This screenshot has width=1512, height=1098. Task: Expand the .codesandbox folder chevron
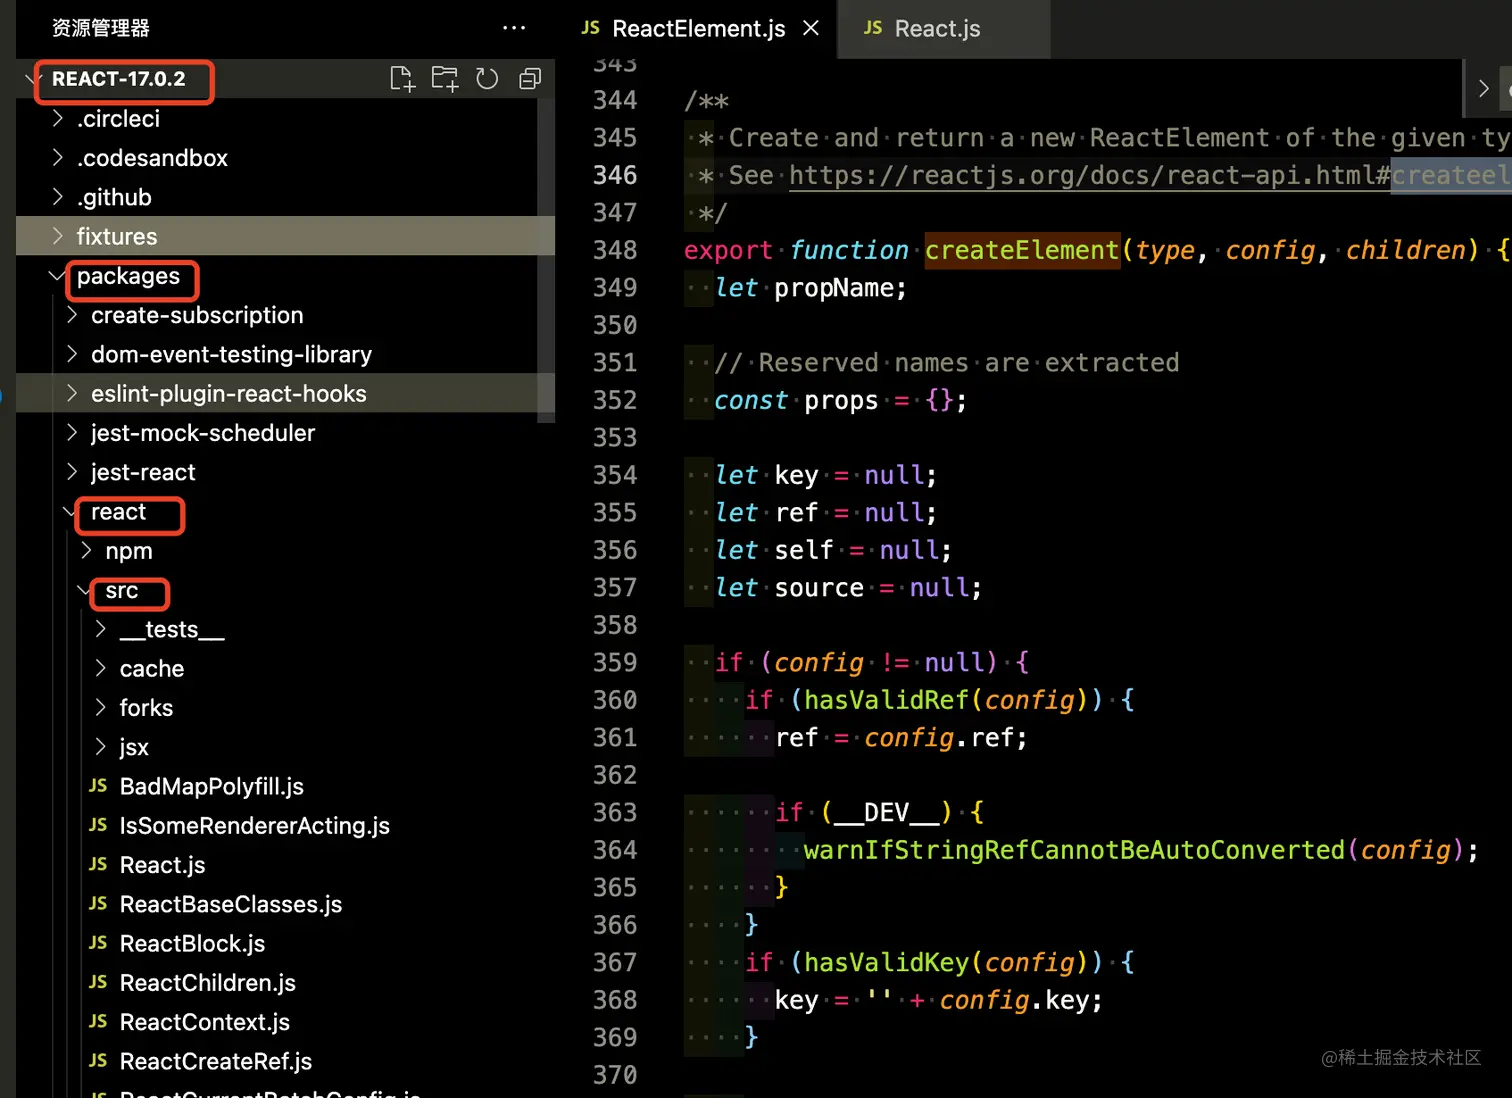click(x=58, y=157)
